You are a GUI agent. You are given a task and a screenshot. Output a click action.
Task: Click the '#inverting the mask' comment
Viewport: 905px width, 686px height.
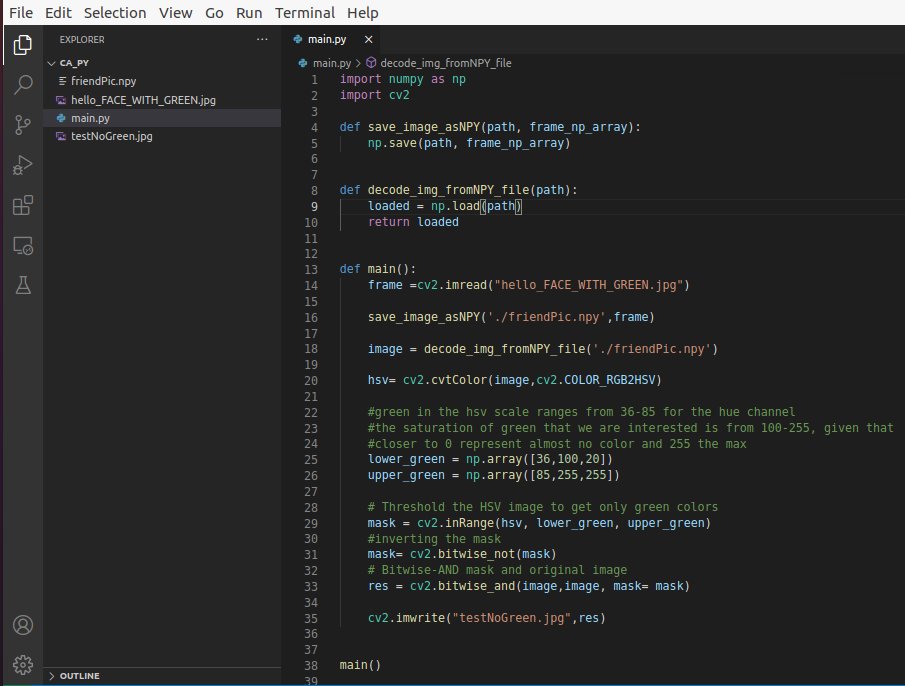(x=434, y=539)
